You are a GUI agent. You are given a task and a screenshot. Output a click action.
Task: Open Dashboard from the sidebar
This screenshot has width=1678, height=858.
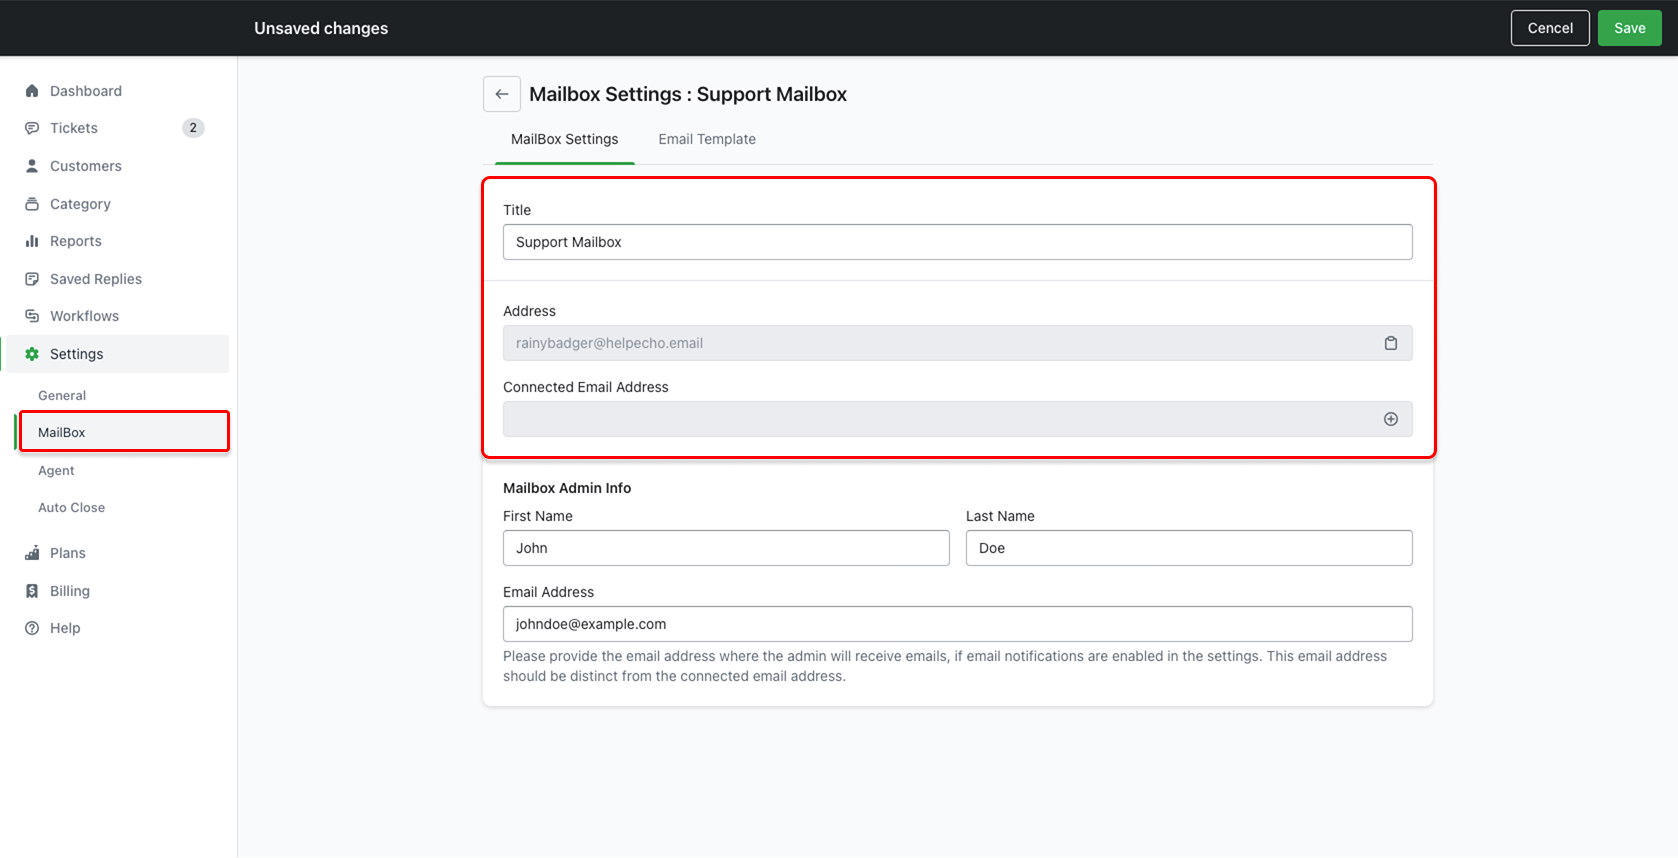(x=85, y=91)
